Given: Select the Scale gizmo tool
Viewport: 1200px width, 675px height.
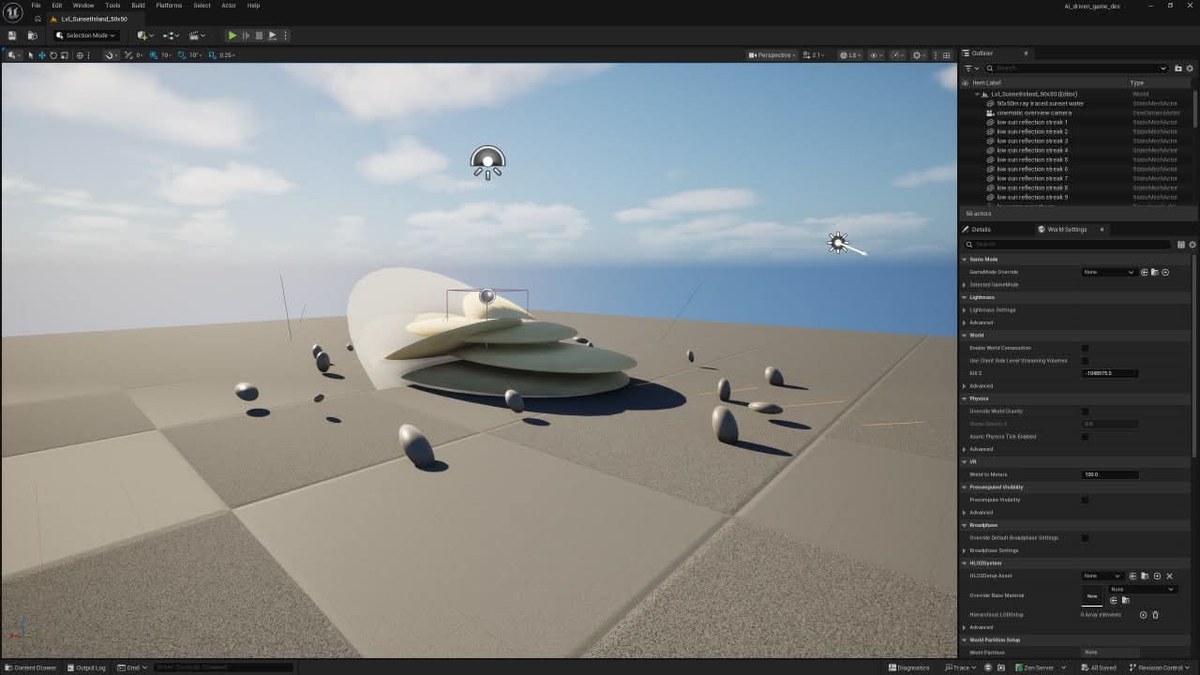Looking at the screenshot, I should click(x=64, y=55).
